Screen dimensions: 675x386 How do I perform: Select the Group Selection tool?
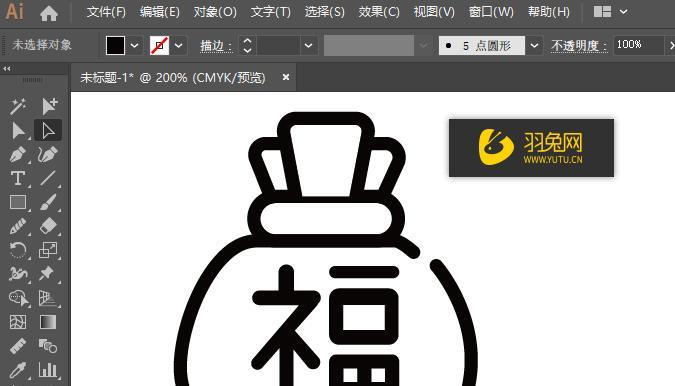click(49, 106)
